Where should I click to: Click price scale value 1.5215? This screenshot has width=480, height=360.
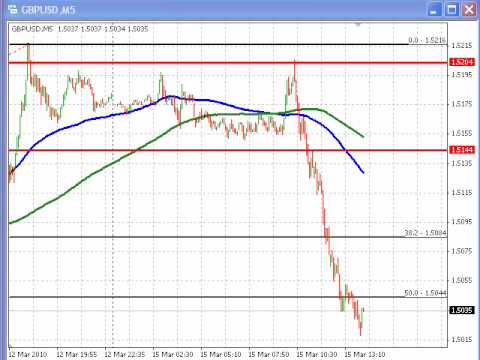462,46
